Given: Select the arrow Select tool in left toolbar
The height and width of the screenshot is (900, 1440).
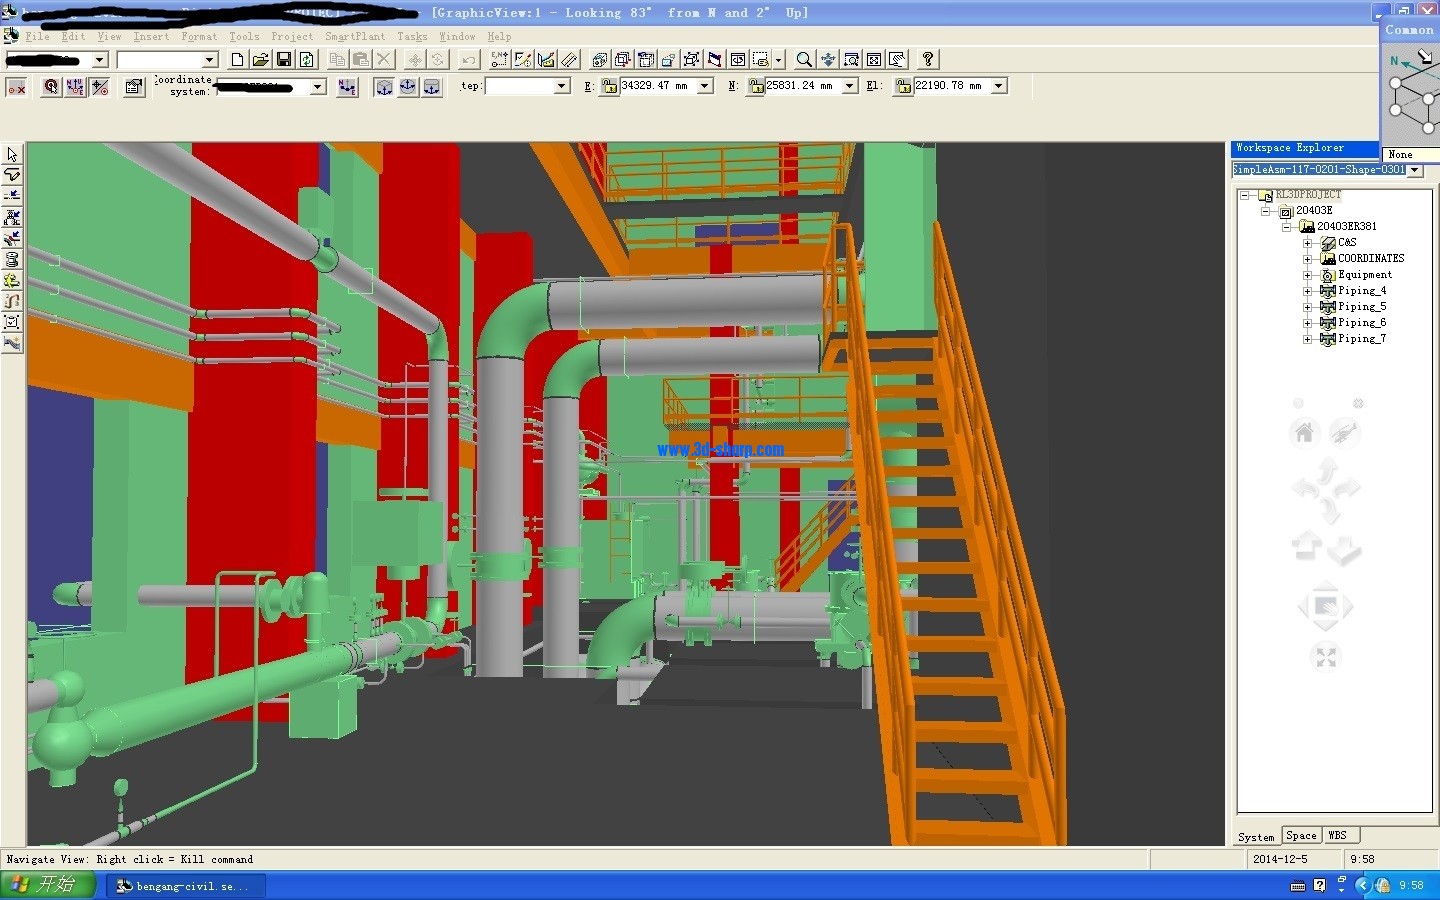Looking at the screenshot, I should point(12,155).
